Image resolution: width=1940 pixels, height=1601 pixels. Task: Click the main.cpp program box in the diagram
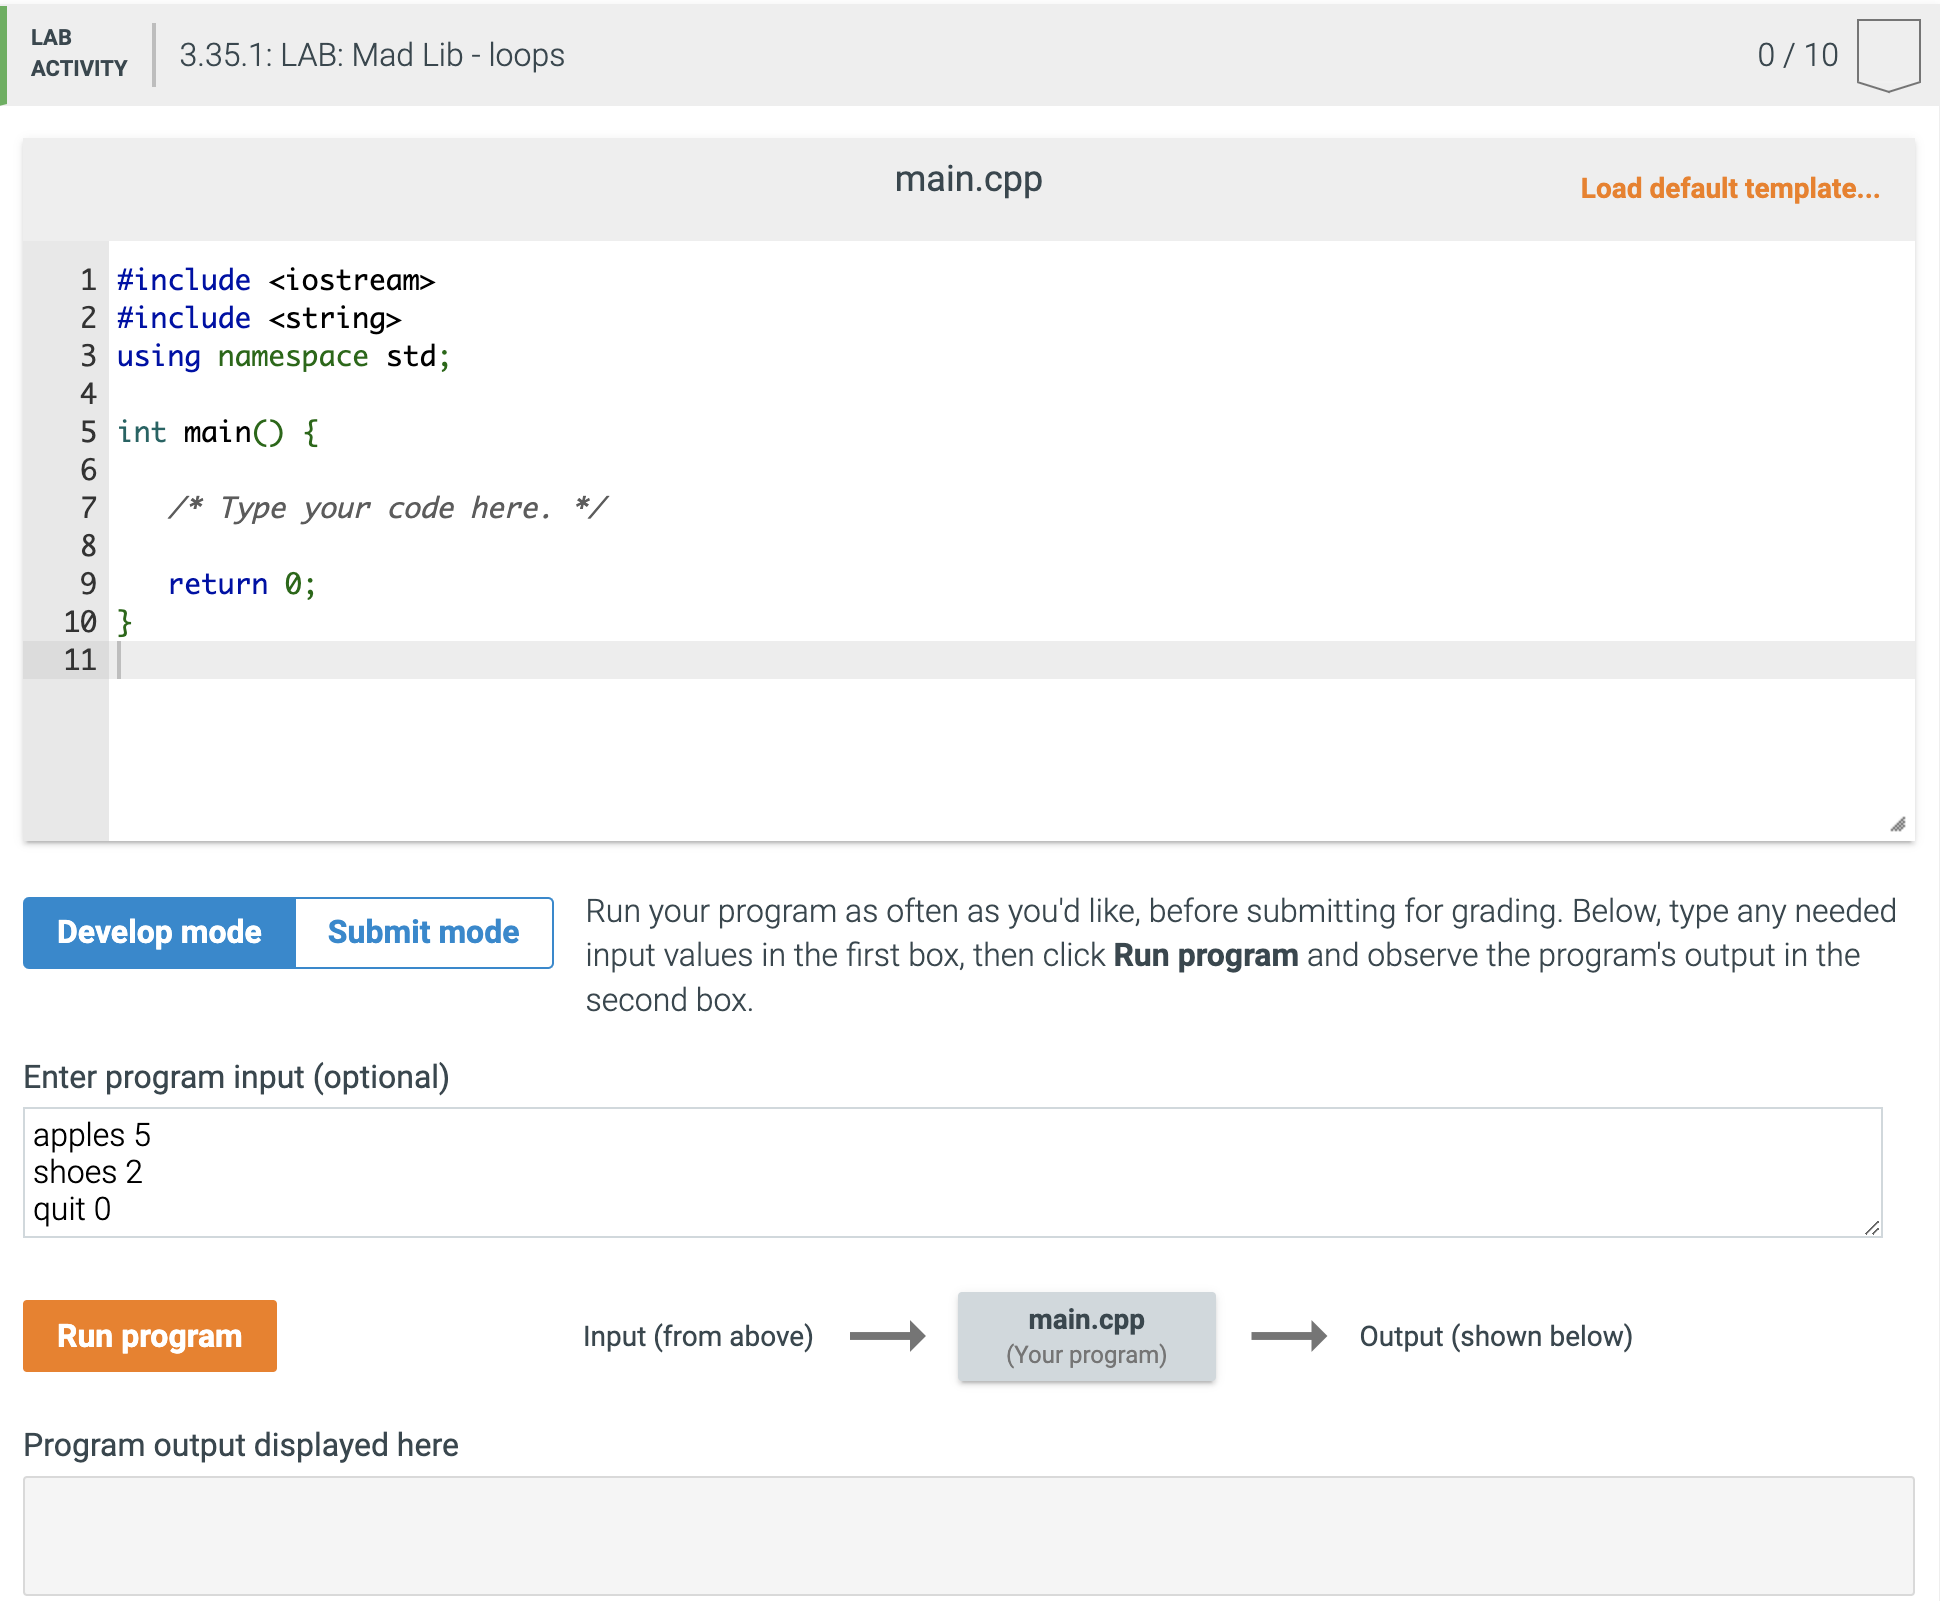point(1086,1336)
